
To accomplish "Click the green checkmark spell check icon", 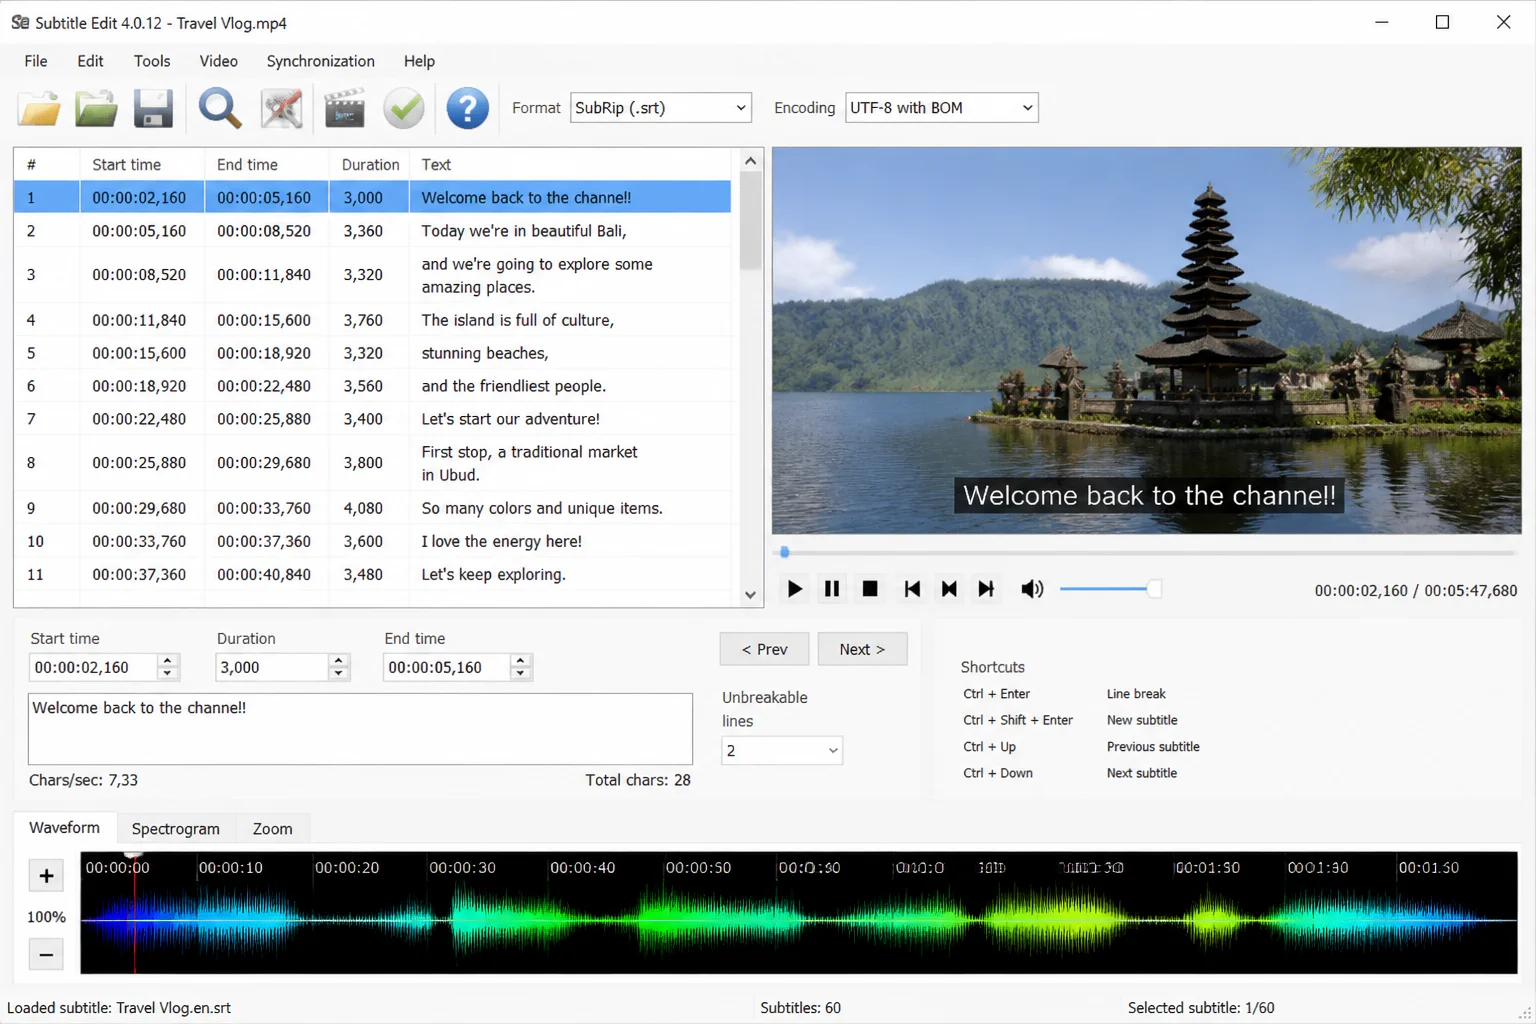I will [404, 108].
